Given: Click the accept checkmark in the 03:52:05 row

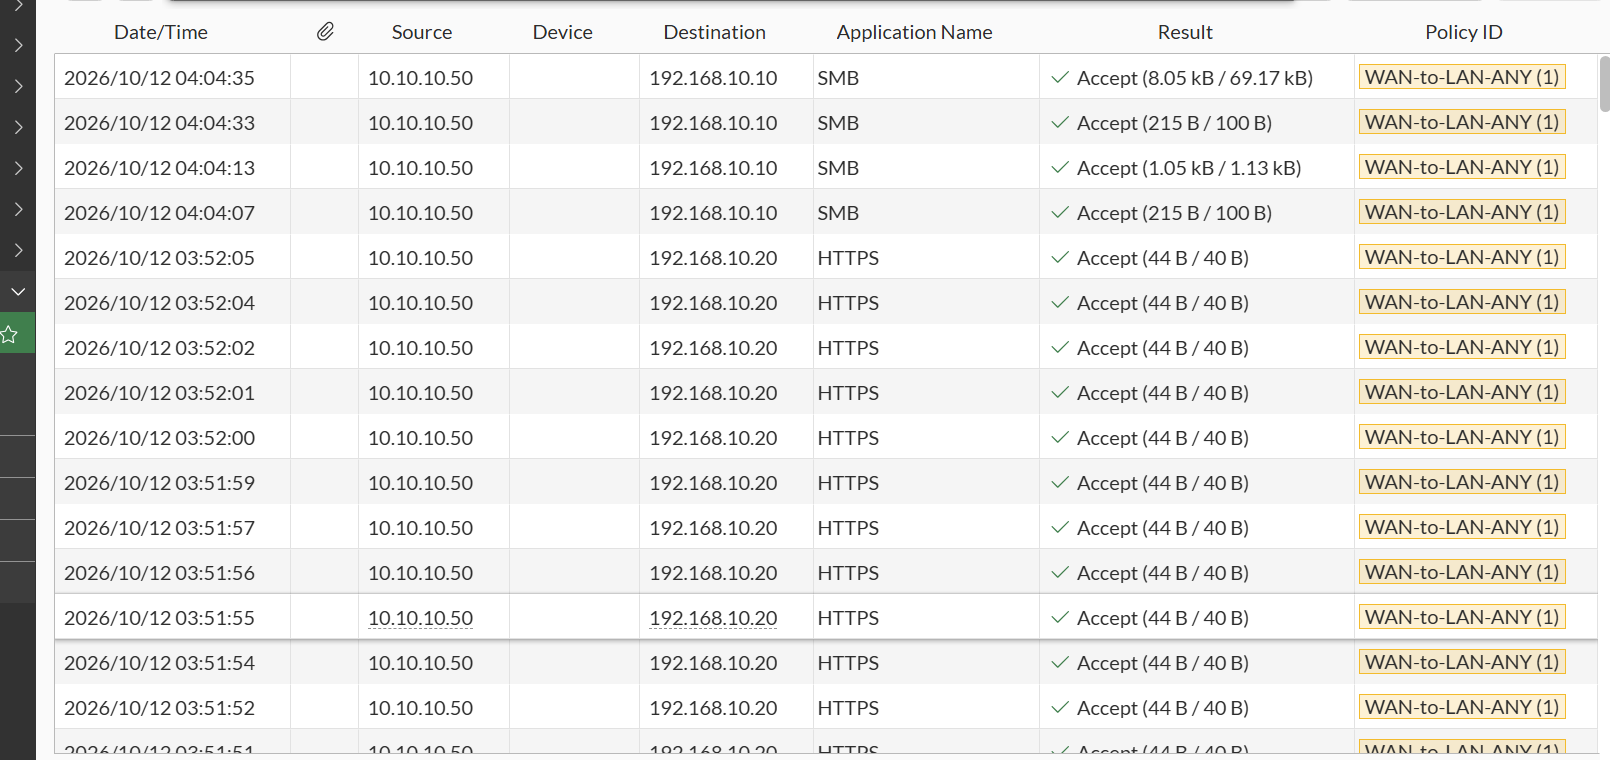Looking at the screenshot, I should 1060,257.
